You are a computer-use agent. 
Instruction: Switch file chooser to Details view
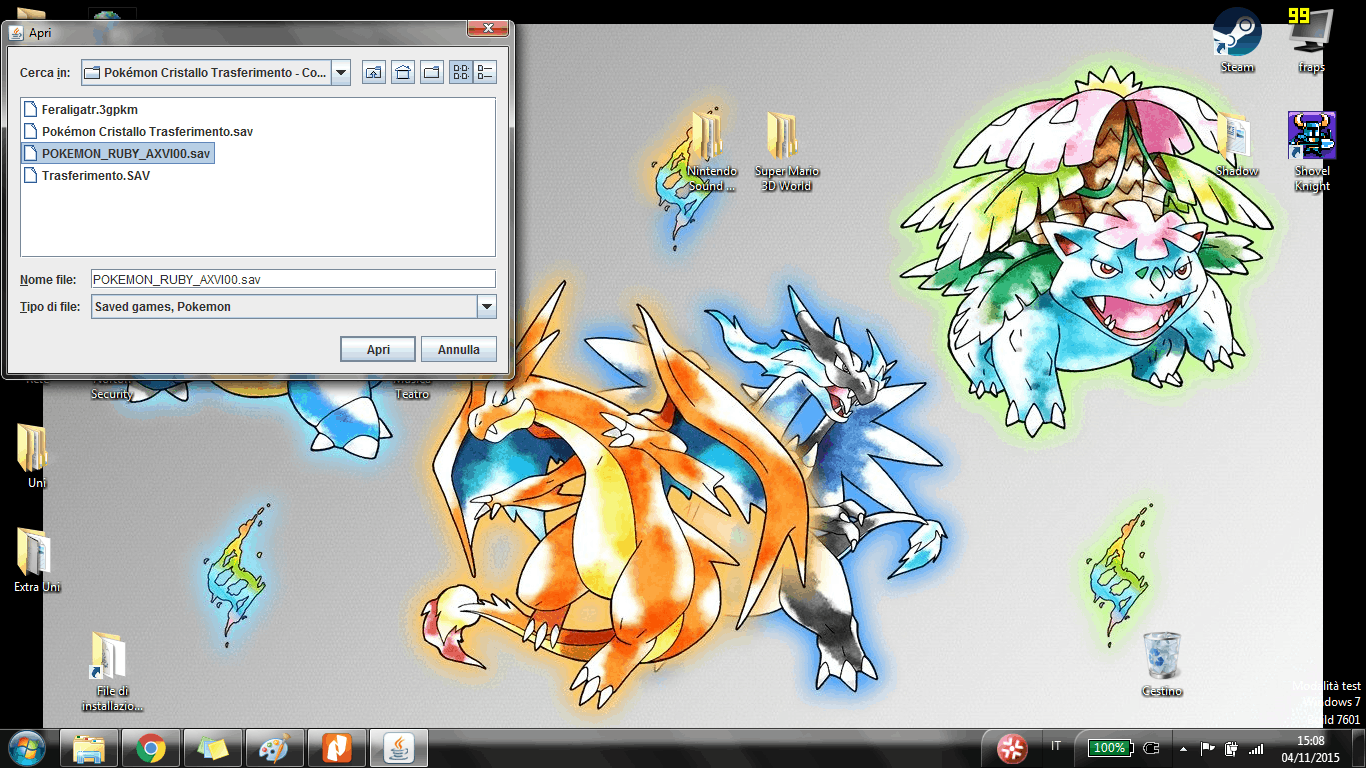click(485, 72)
